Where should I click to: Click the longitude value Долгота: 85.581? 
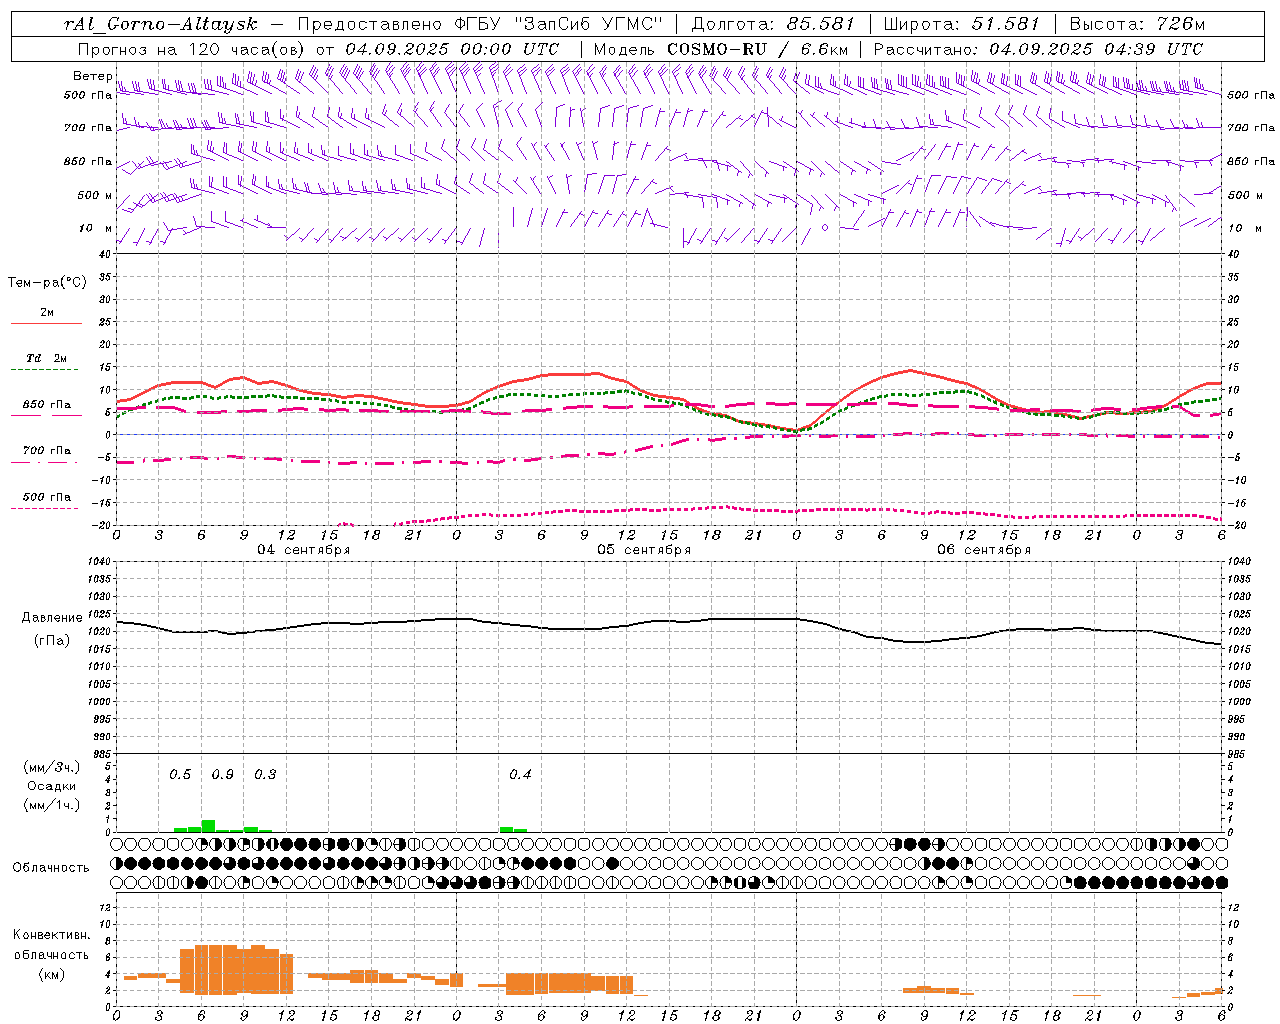coord(773,24)
